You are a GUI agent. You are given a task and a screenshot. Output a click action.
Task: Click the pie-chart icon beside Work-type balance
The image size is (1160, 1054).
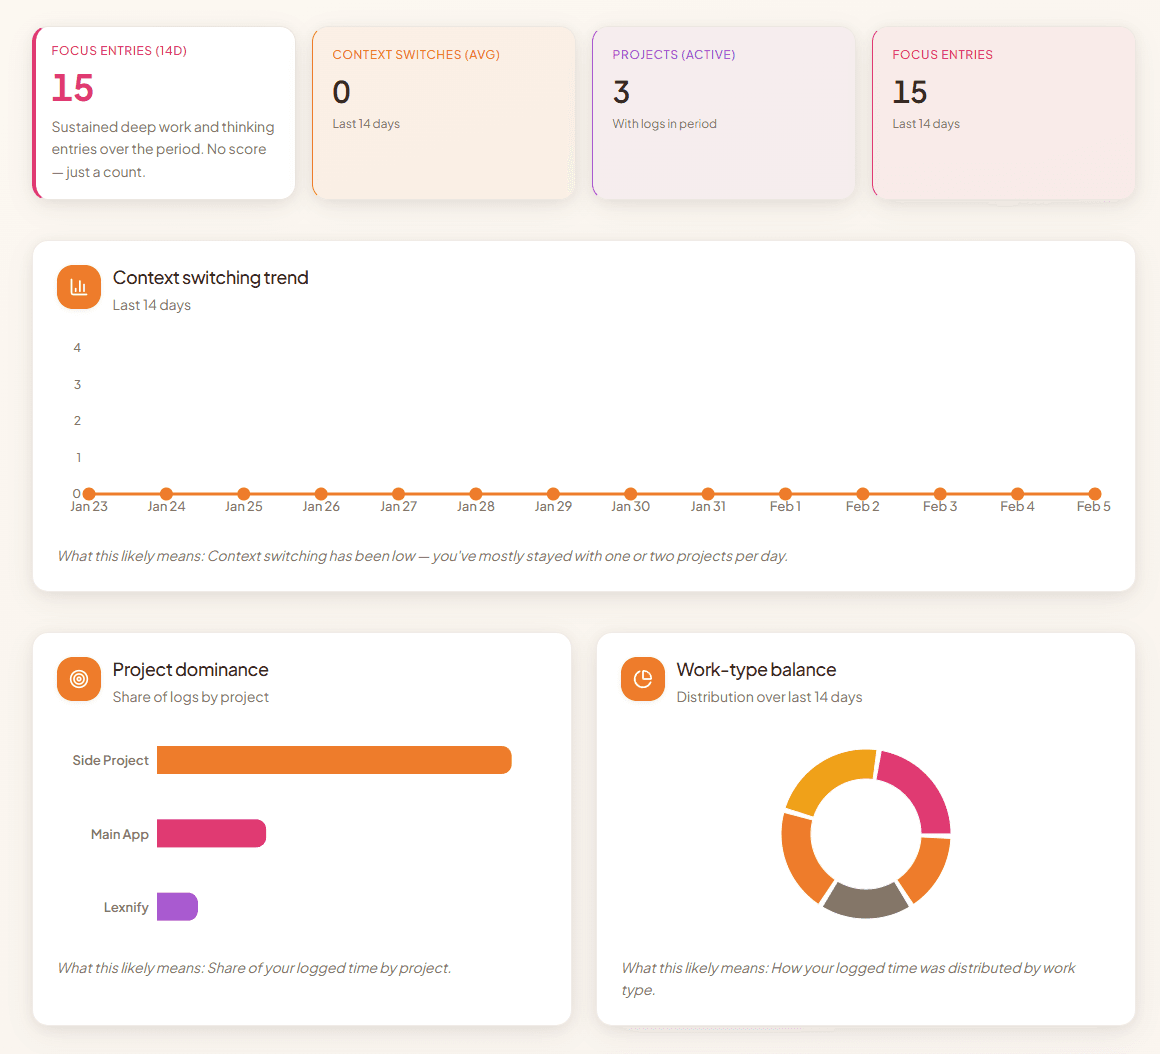click(x=642, y=678)
